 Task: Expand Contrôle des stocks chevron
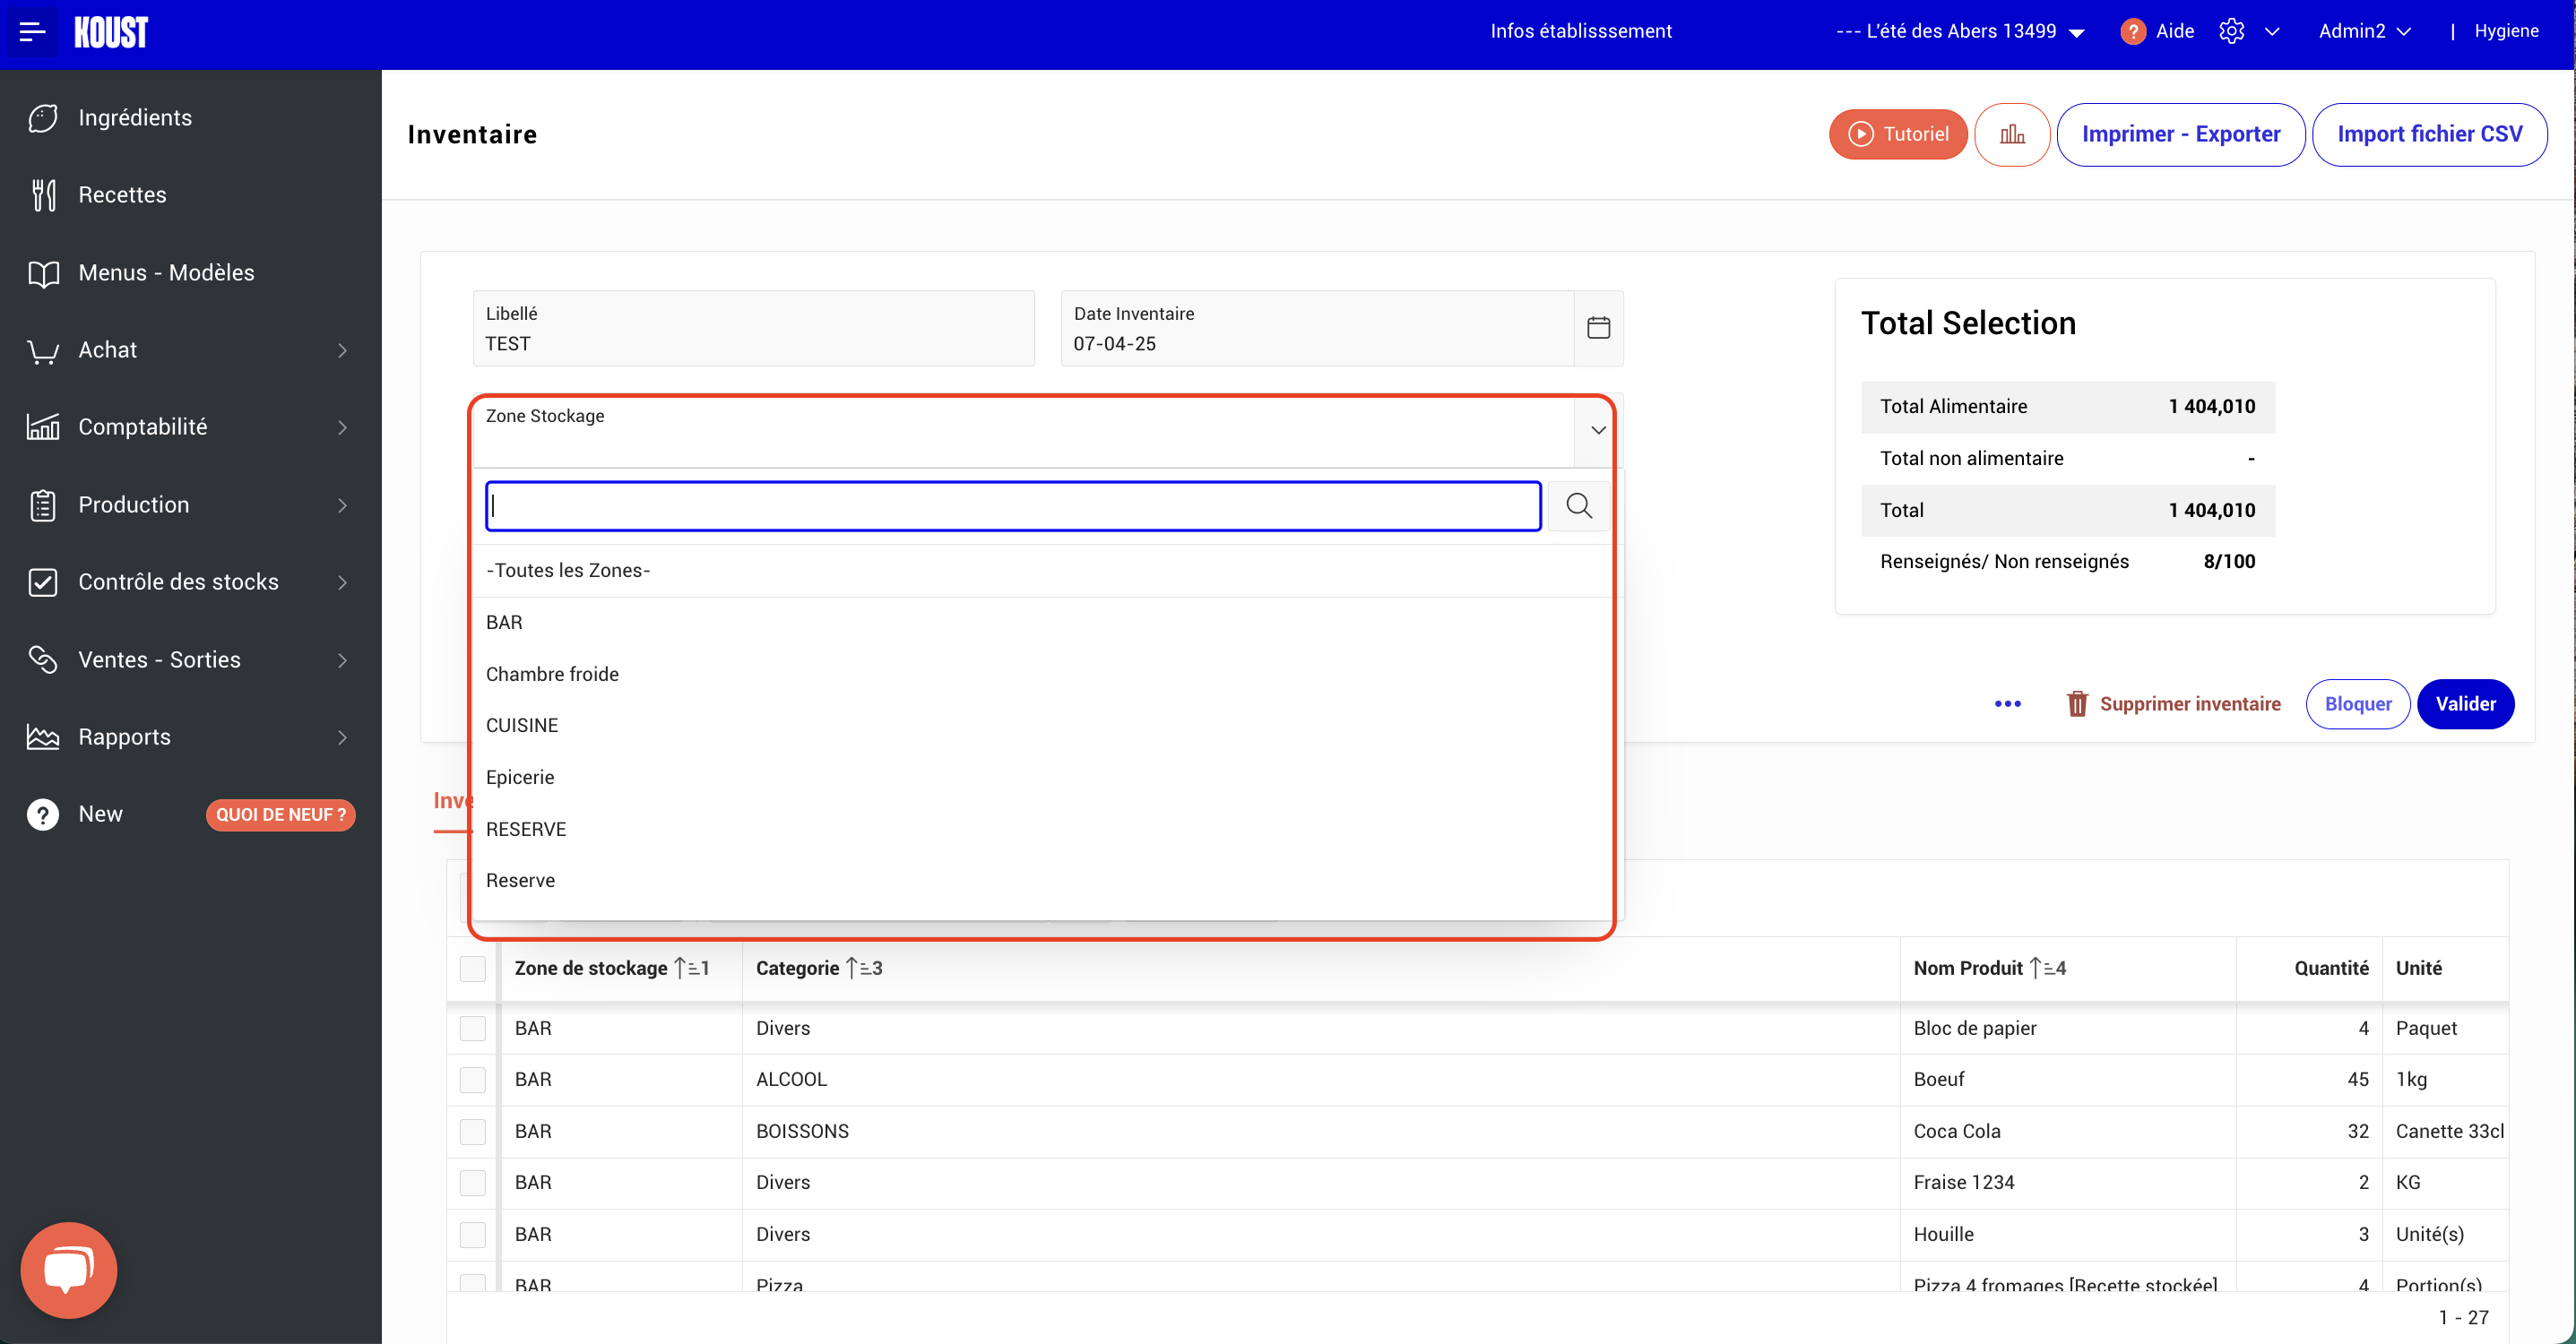coord(343,583)
